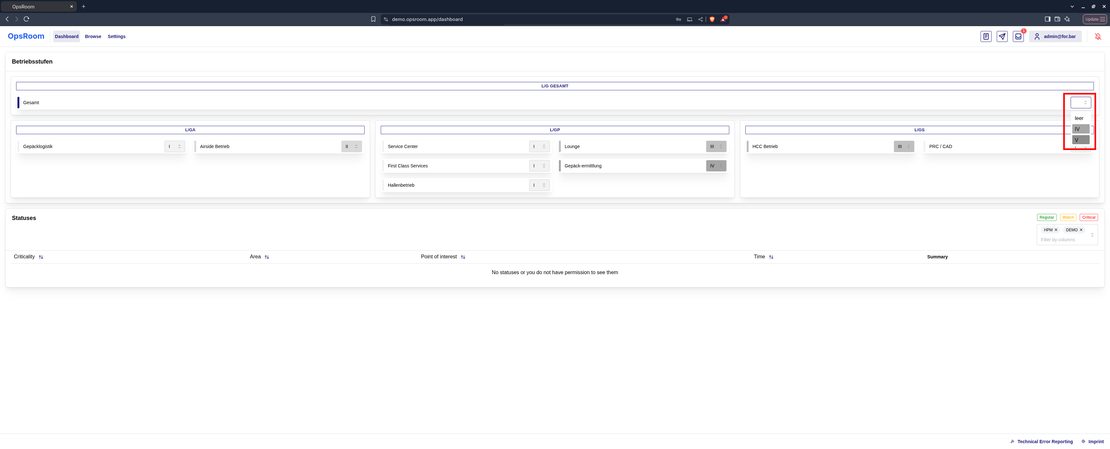Click the LIG GESAMT header bar
Viewport: 1110px width, 449px height.
[554, 86]
